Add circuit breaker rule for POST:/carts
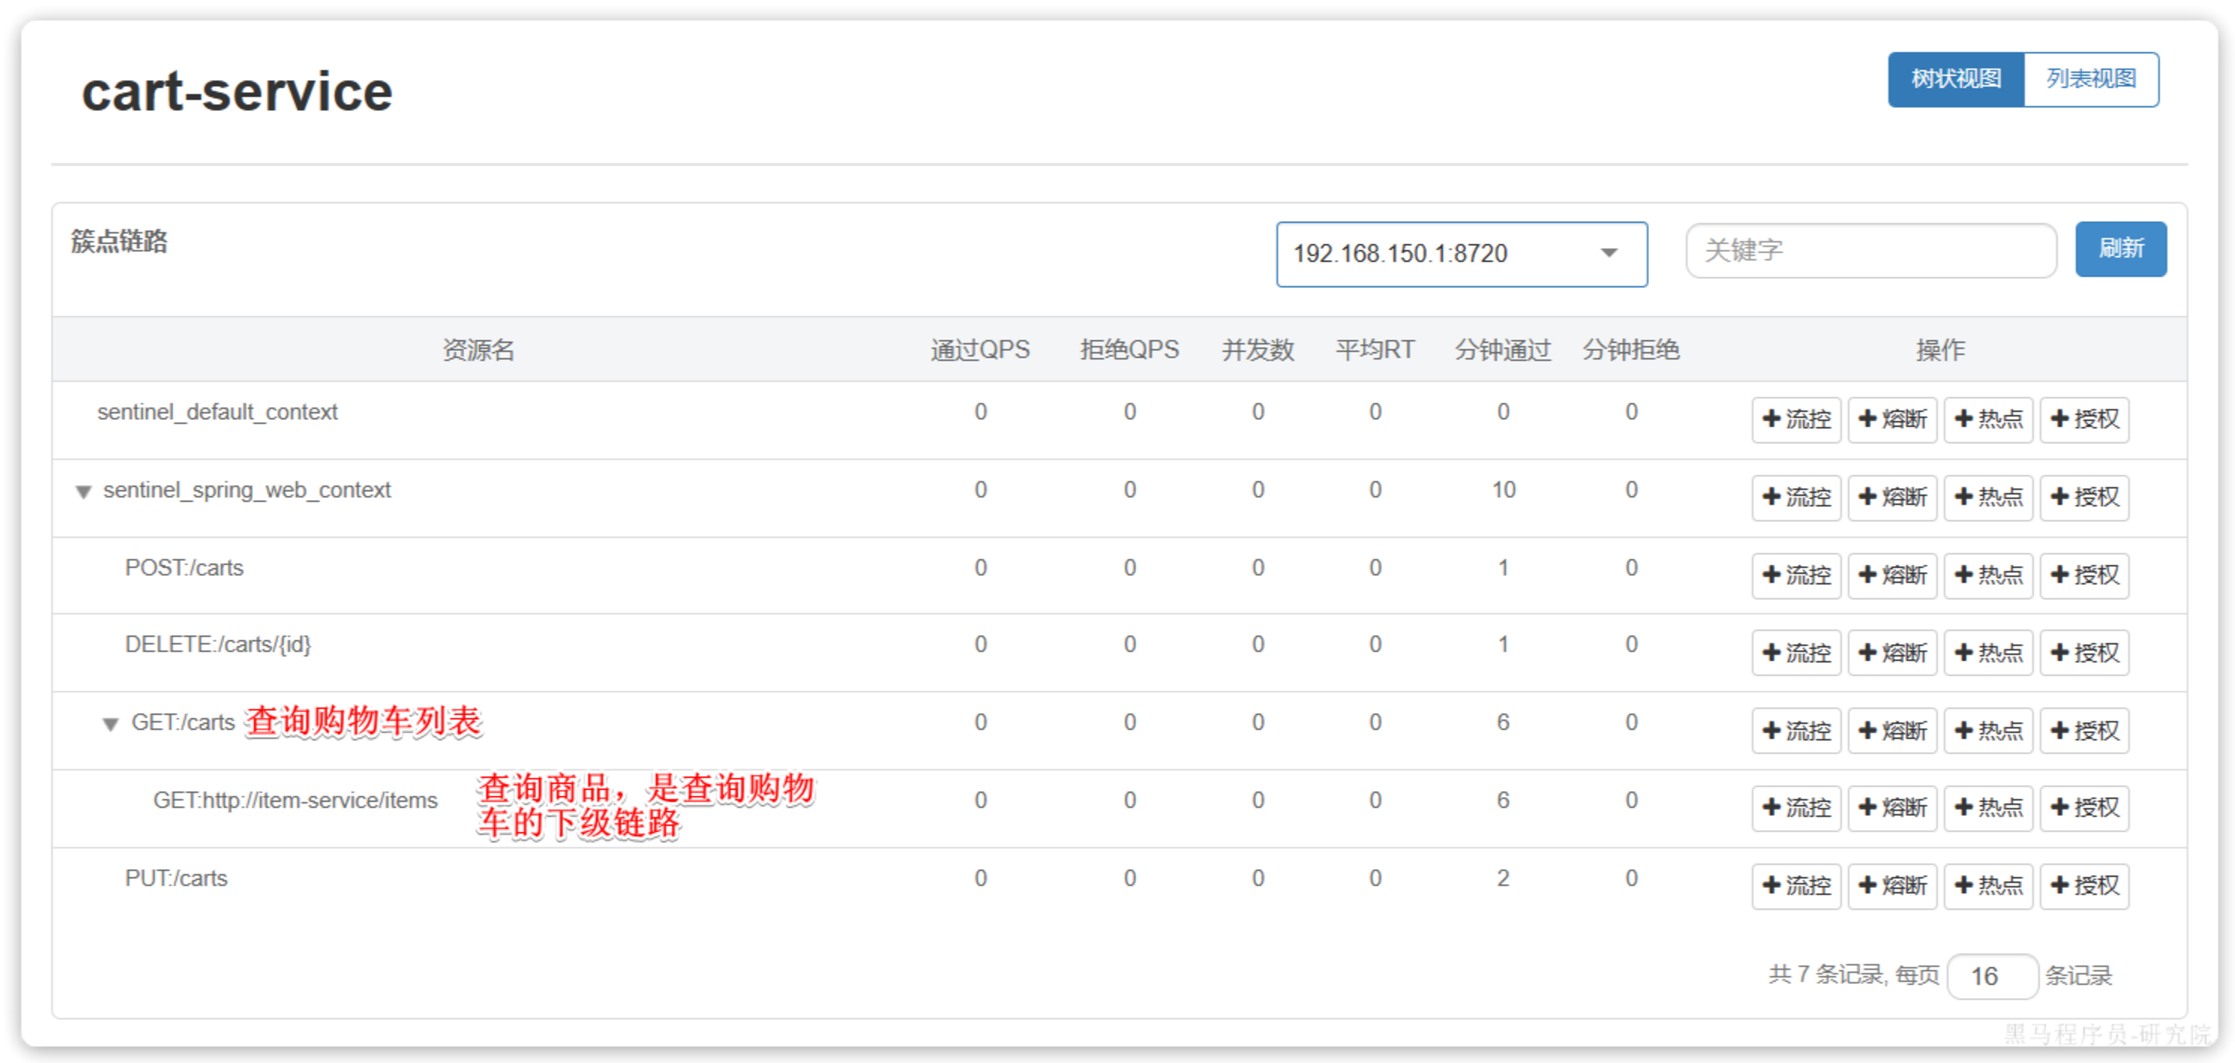Image resolution: width=2235 pixels, height=1063 pixels. click(1891, 575)
